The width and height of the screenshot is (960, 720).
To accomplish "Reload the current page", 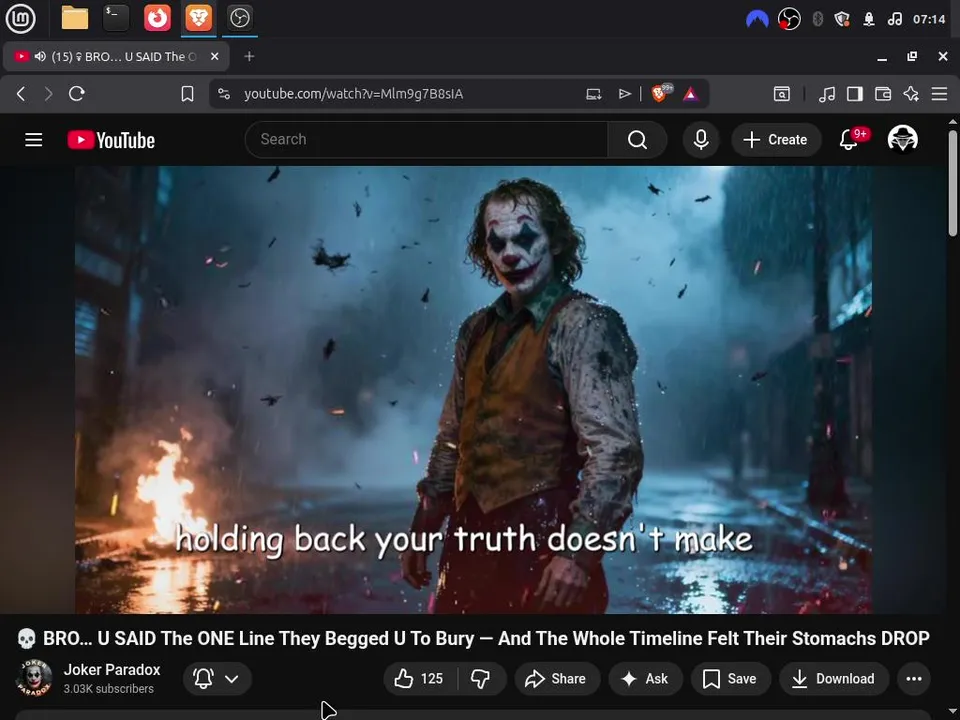I will 77,94.
